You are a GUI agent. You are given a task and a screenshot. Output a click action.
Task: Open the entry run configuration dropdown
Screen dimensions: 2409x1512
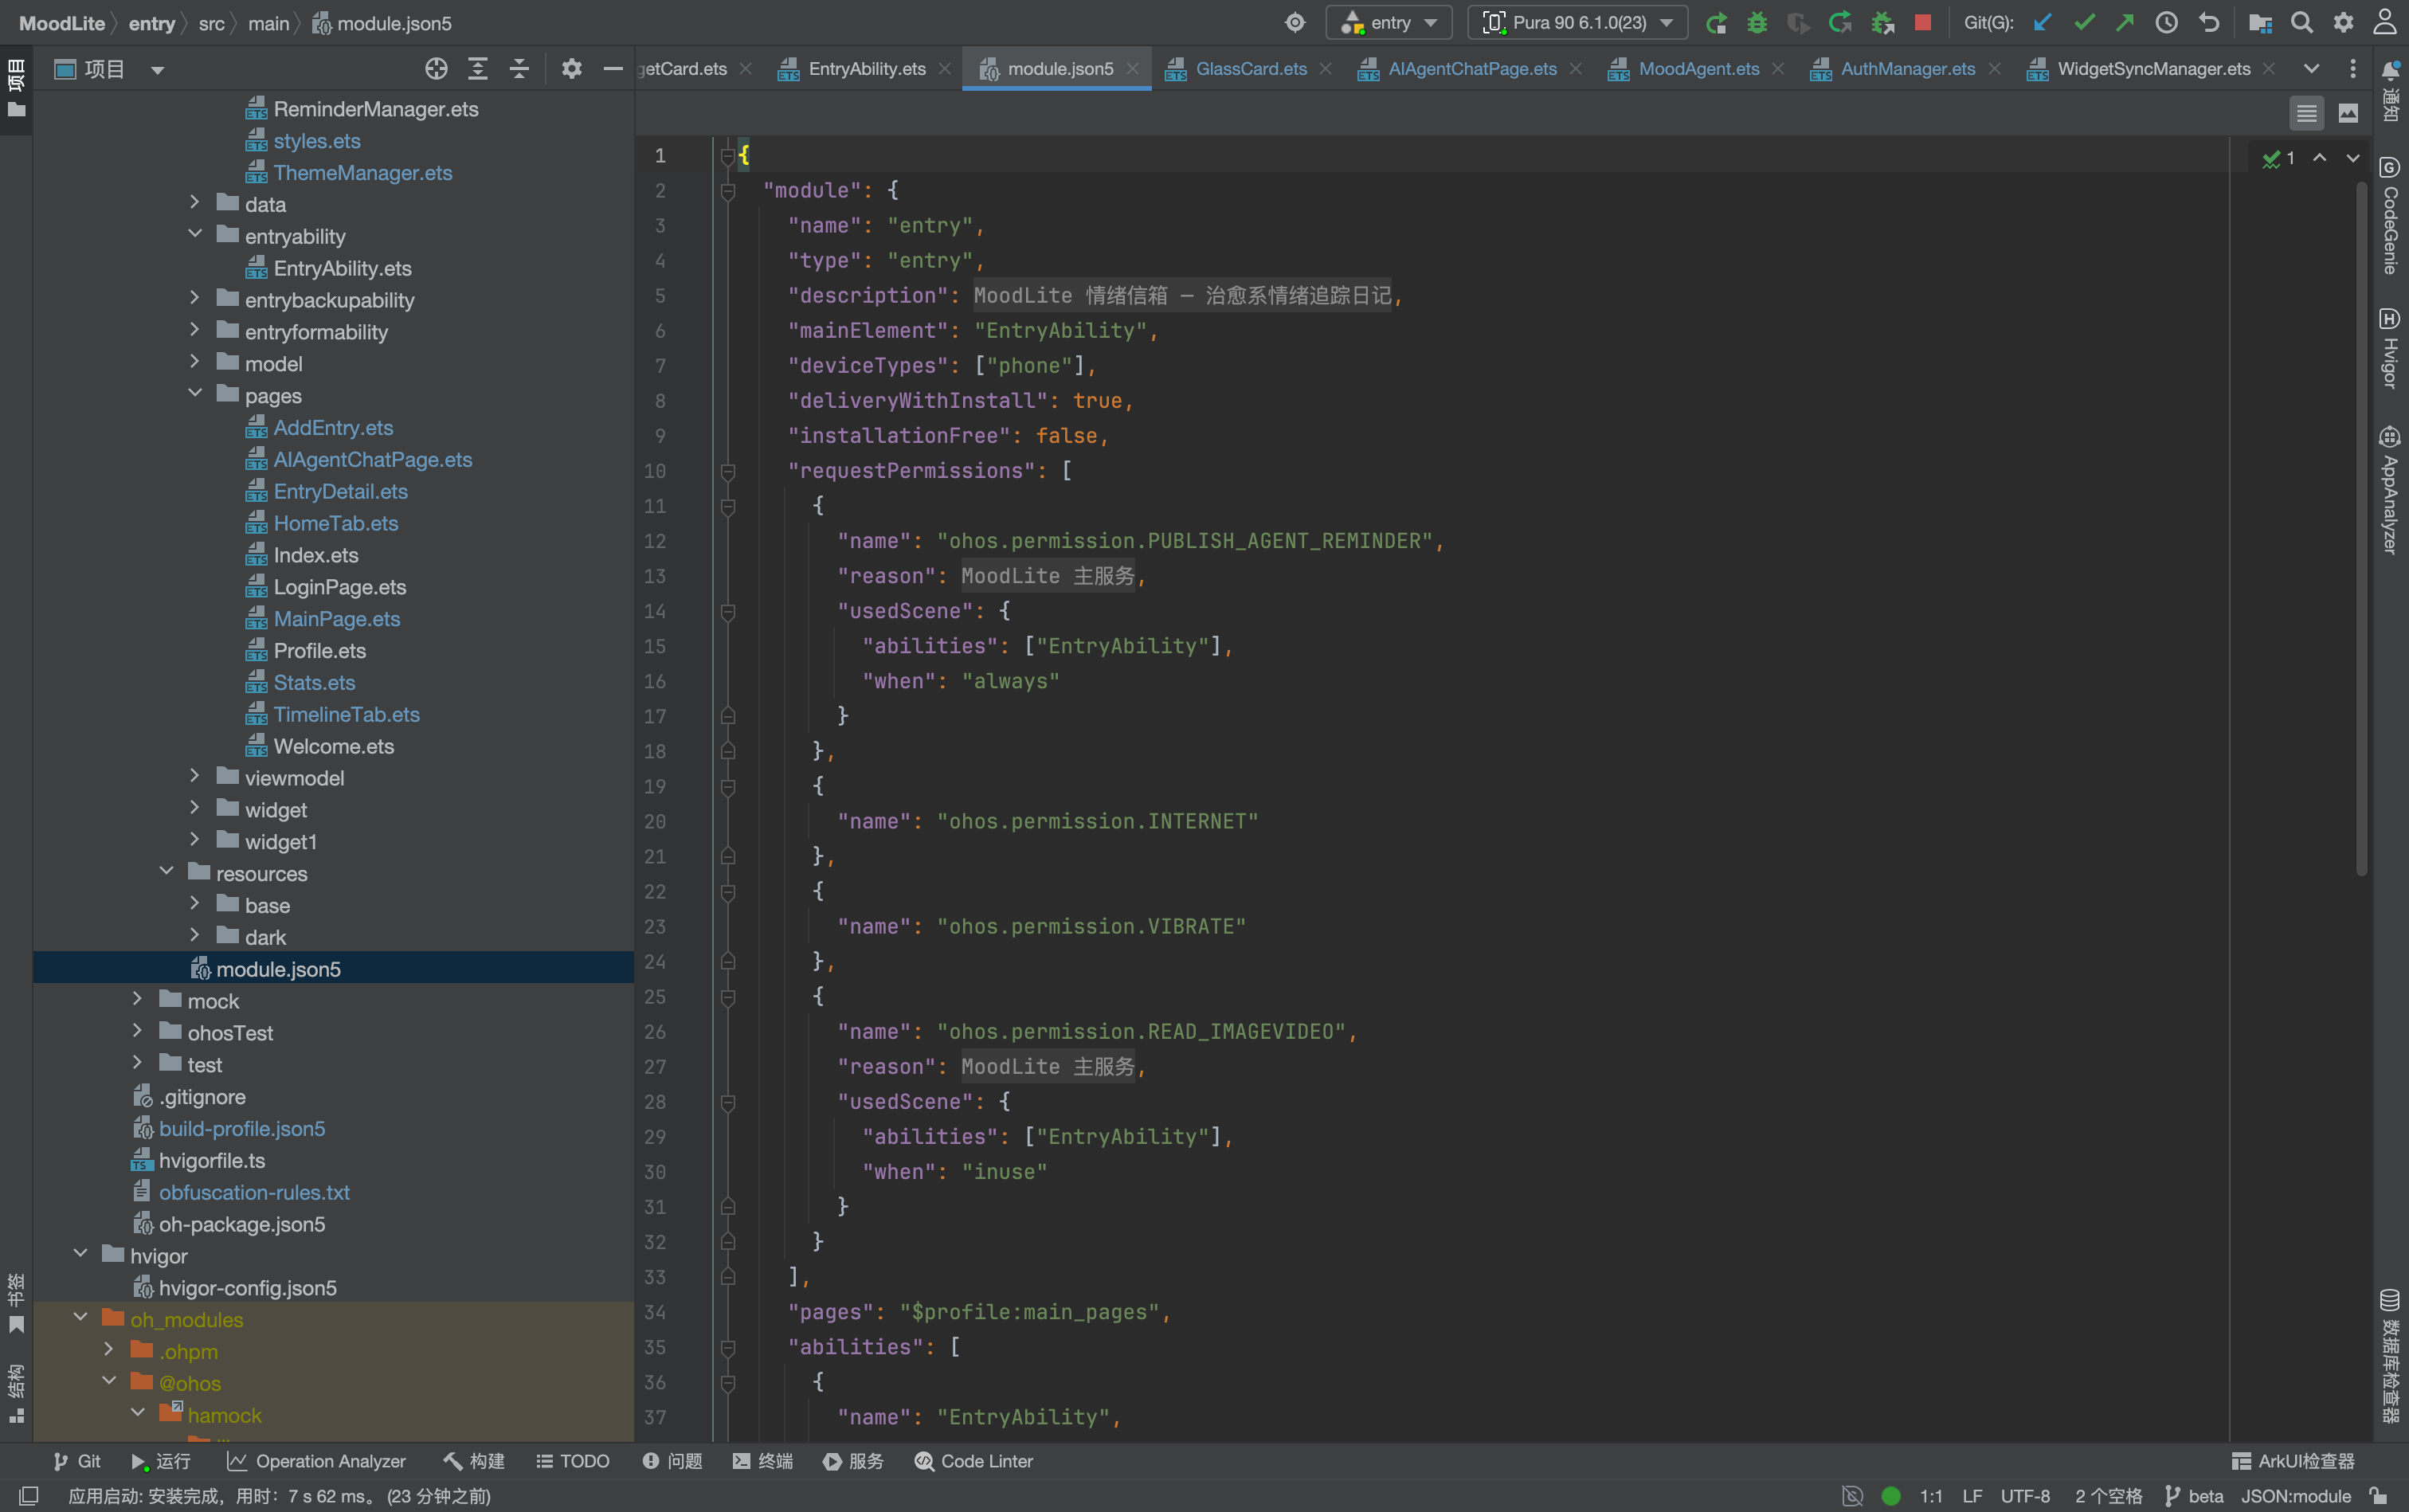click(x=1389, y=22)
